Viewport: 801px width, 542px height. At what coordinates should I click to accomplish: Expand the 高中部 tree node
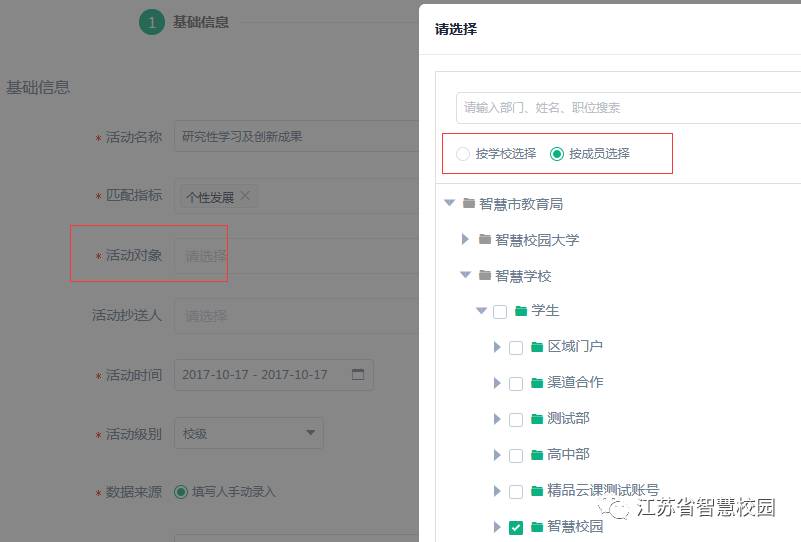[x=497, y=455]
